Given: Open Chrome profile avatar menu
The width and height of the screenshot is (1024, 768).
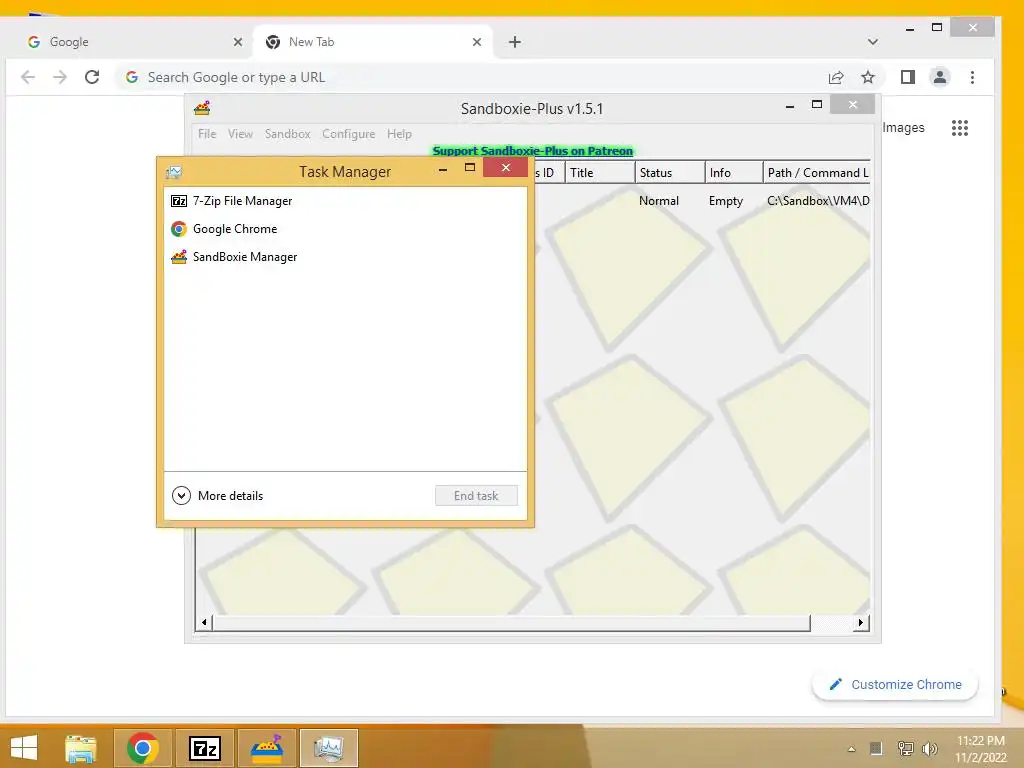Looking at the screenshot, I should [940, 77].
